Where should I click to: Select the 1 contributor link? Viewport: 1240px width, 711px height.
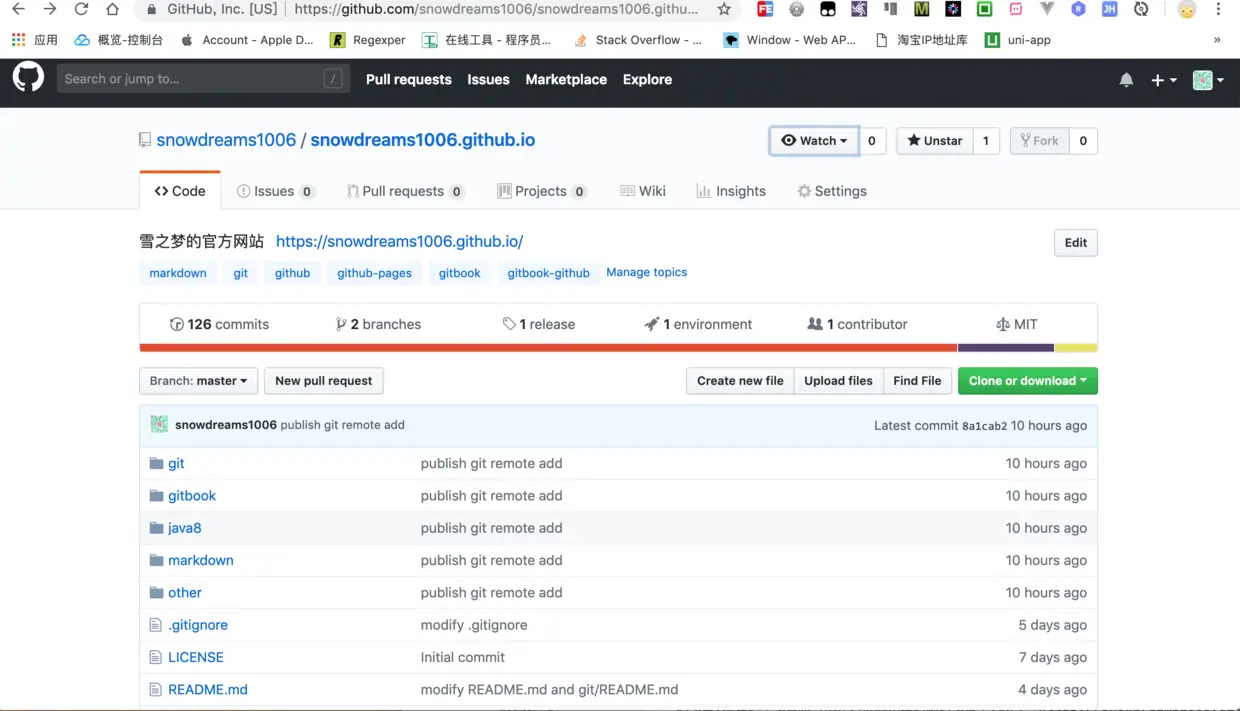point(857,323)
